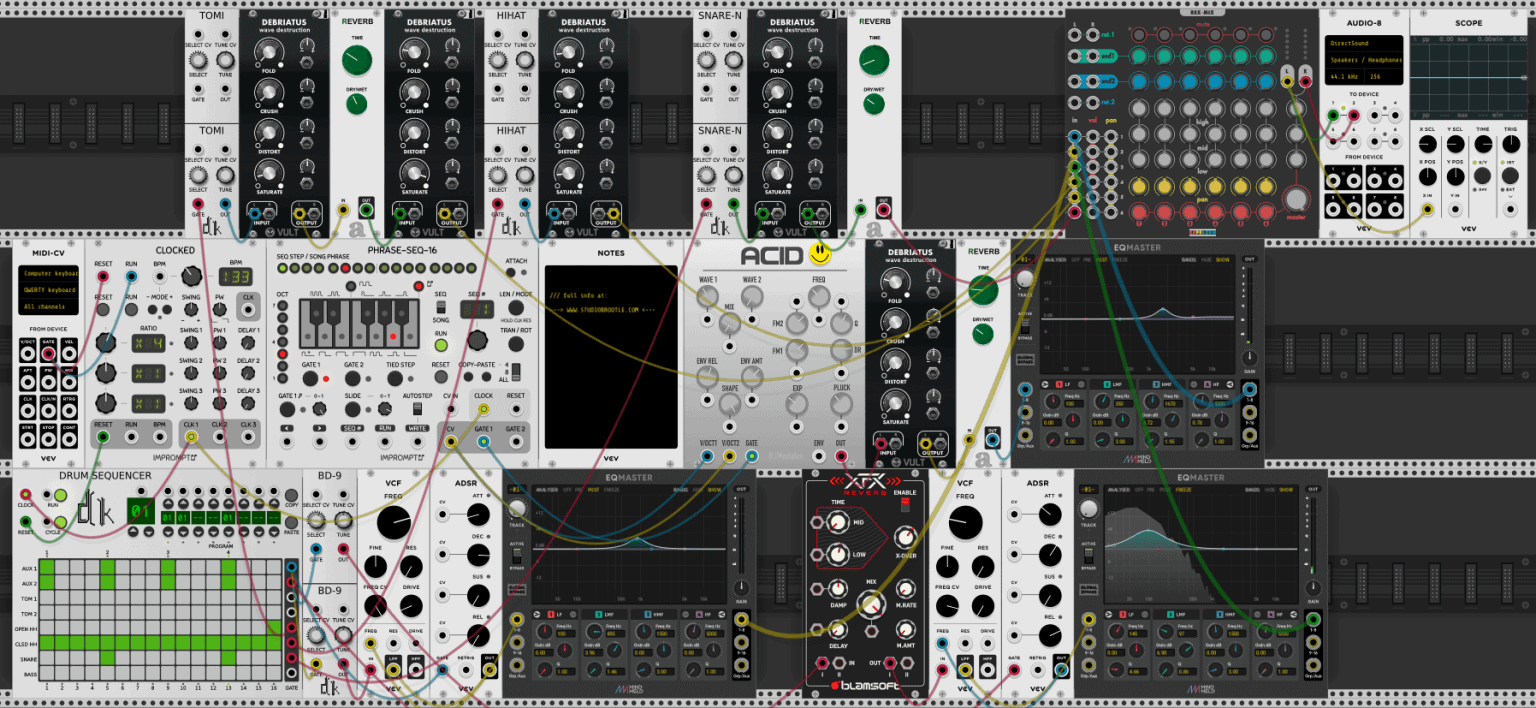Flip the ACTIVE/BYPASS switch on EQMASTER
The height and width of the screenshot is (708, 1536).
point(1025,327)
